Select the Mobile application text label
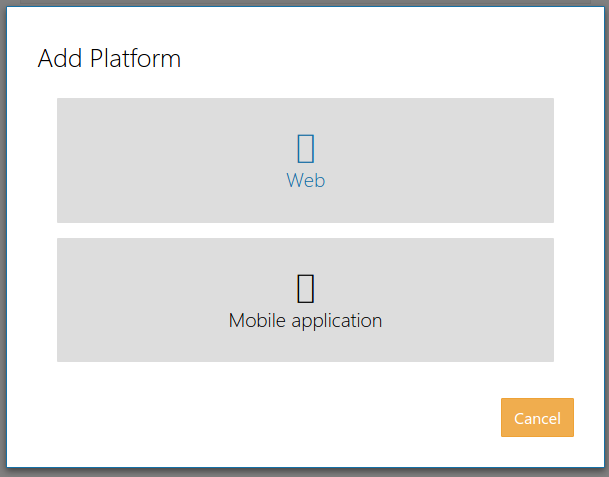Viewport: 609px width, 477px height. point(305,321)
